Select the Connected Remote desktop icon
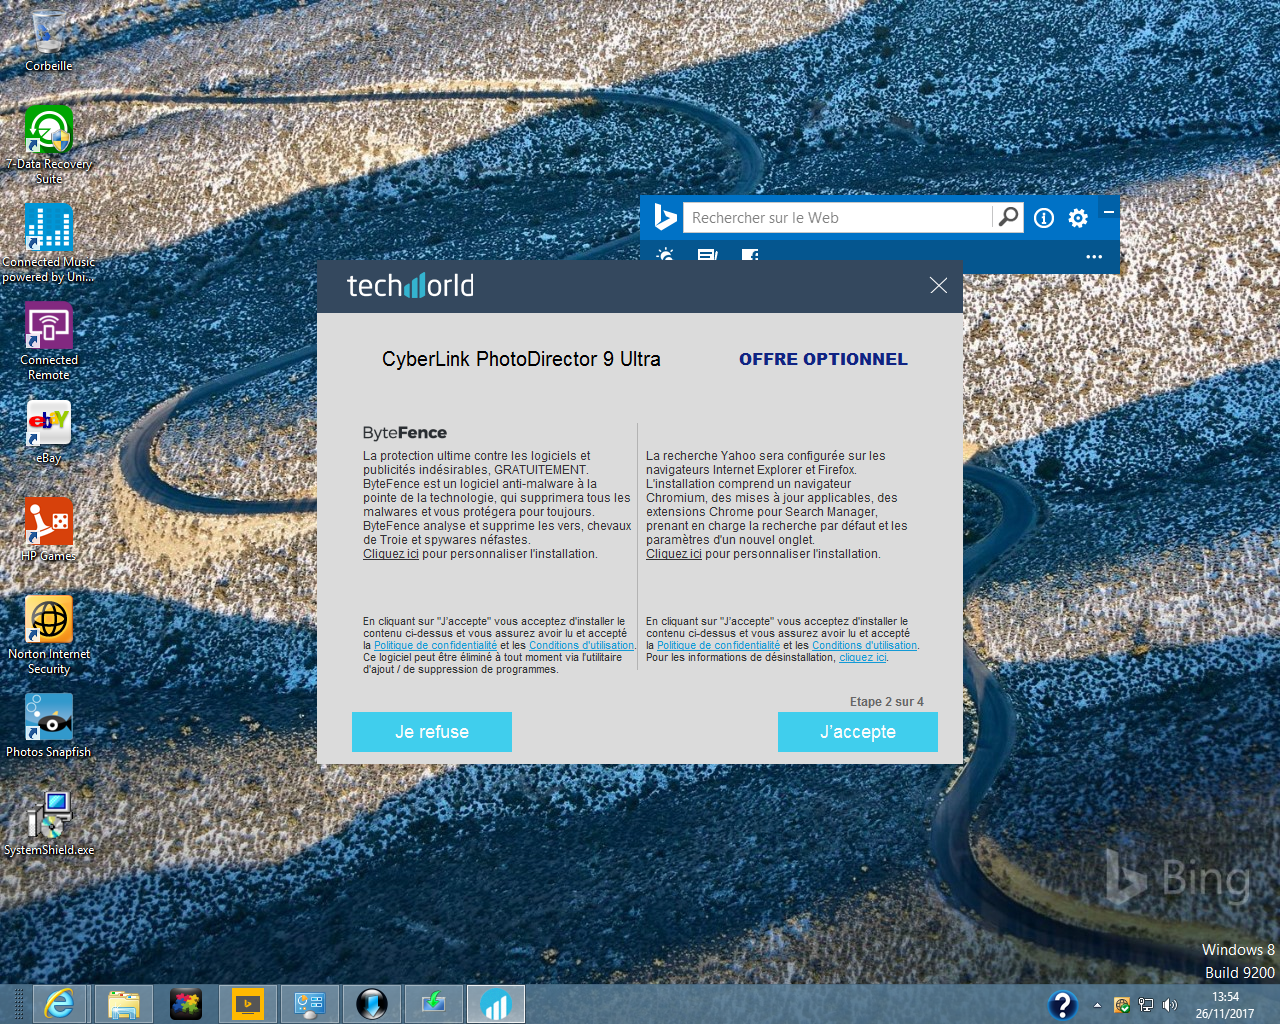The height and width of the screenshot is (1024, 1280). 48,341
